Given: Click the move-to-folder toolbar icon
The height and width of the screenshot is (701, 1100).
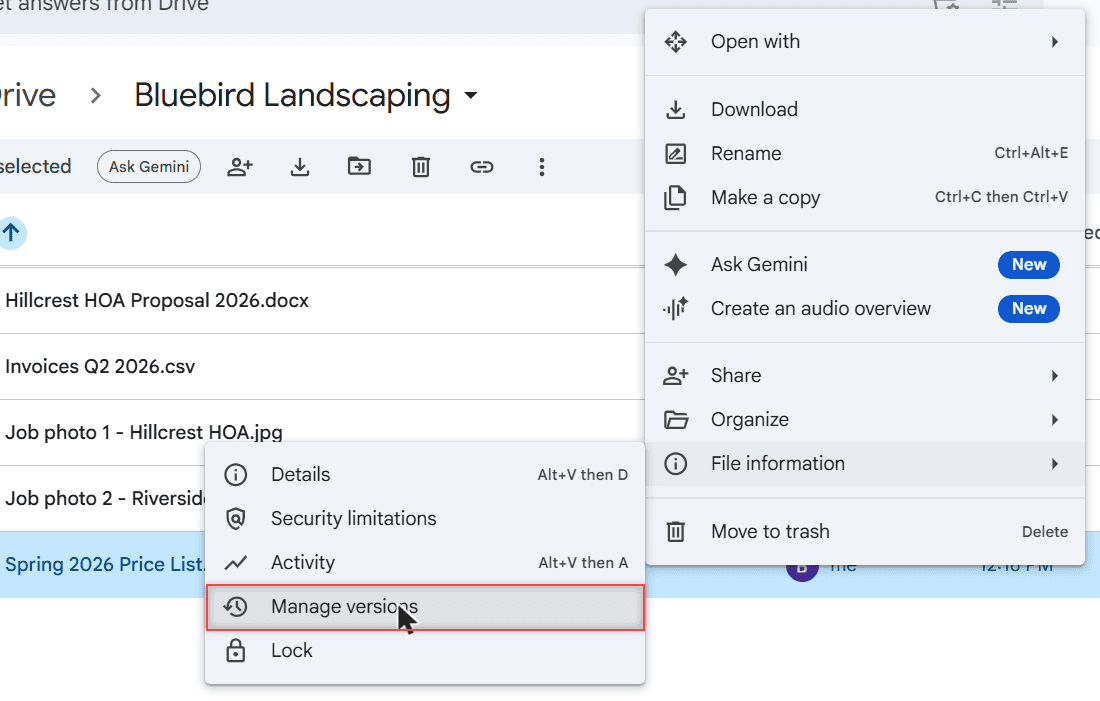Looking at the screenshot, I should tap(359, 167).
